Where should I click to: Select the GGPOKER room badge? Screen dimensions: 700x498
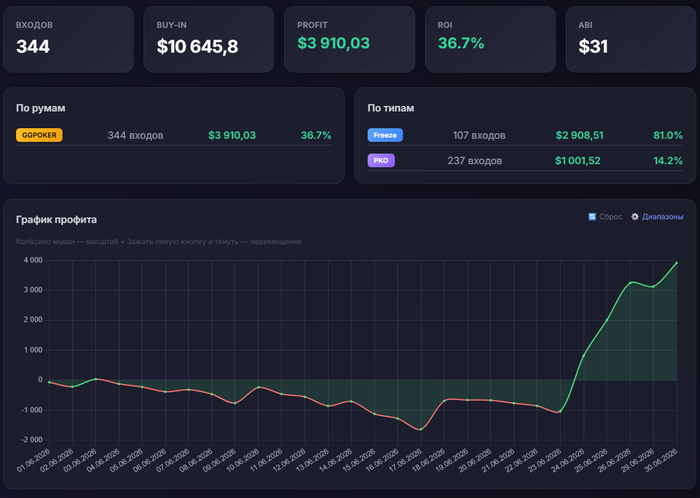[x=39, y=135]
